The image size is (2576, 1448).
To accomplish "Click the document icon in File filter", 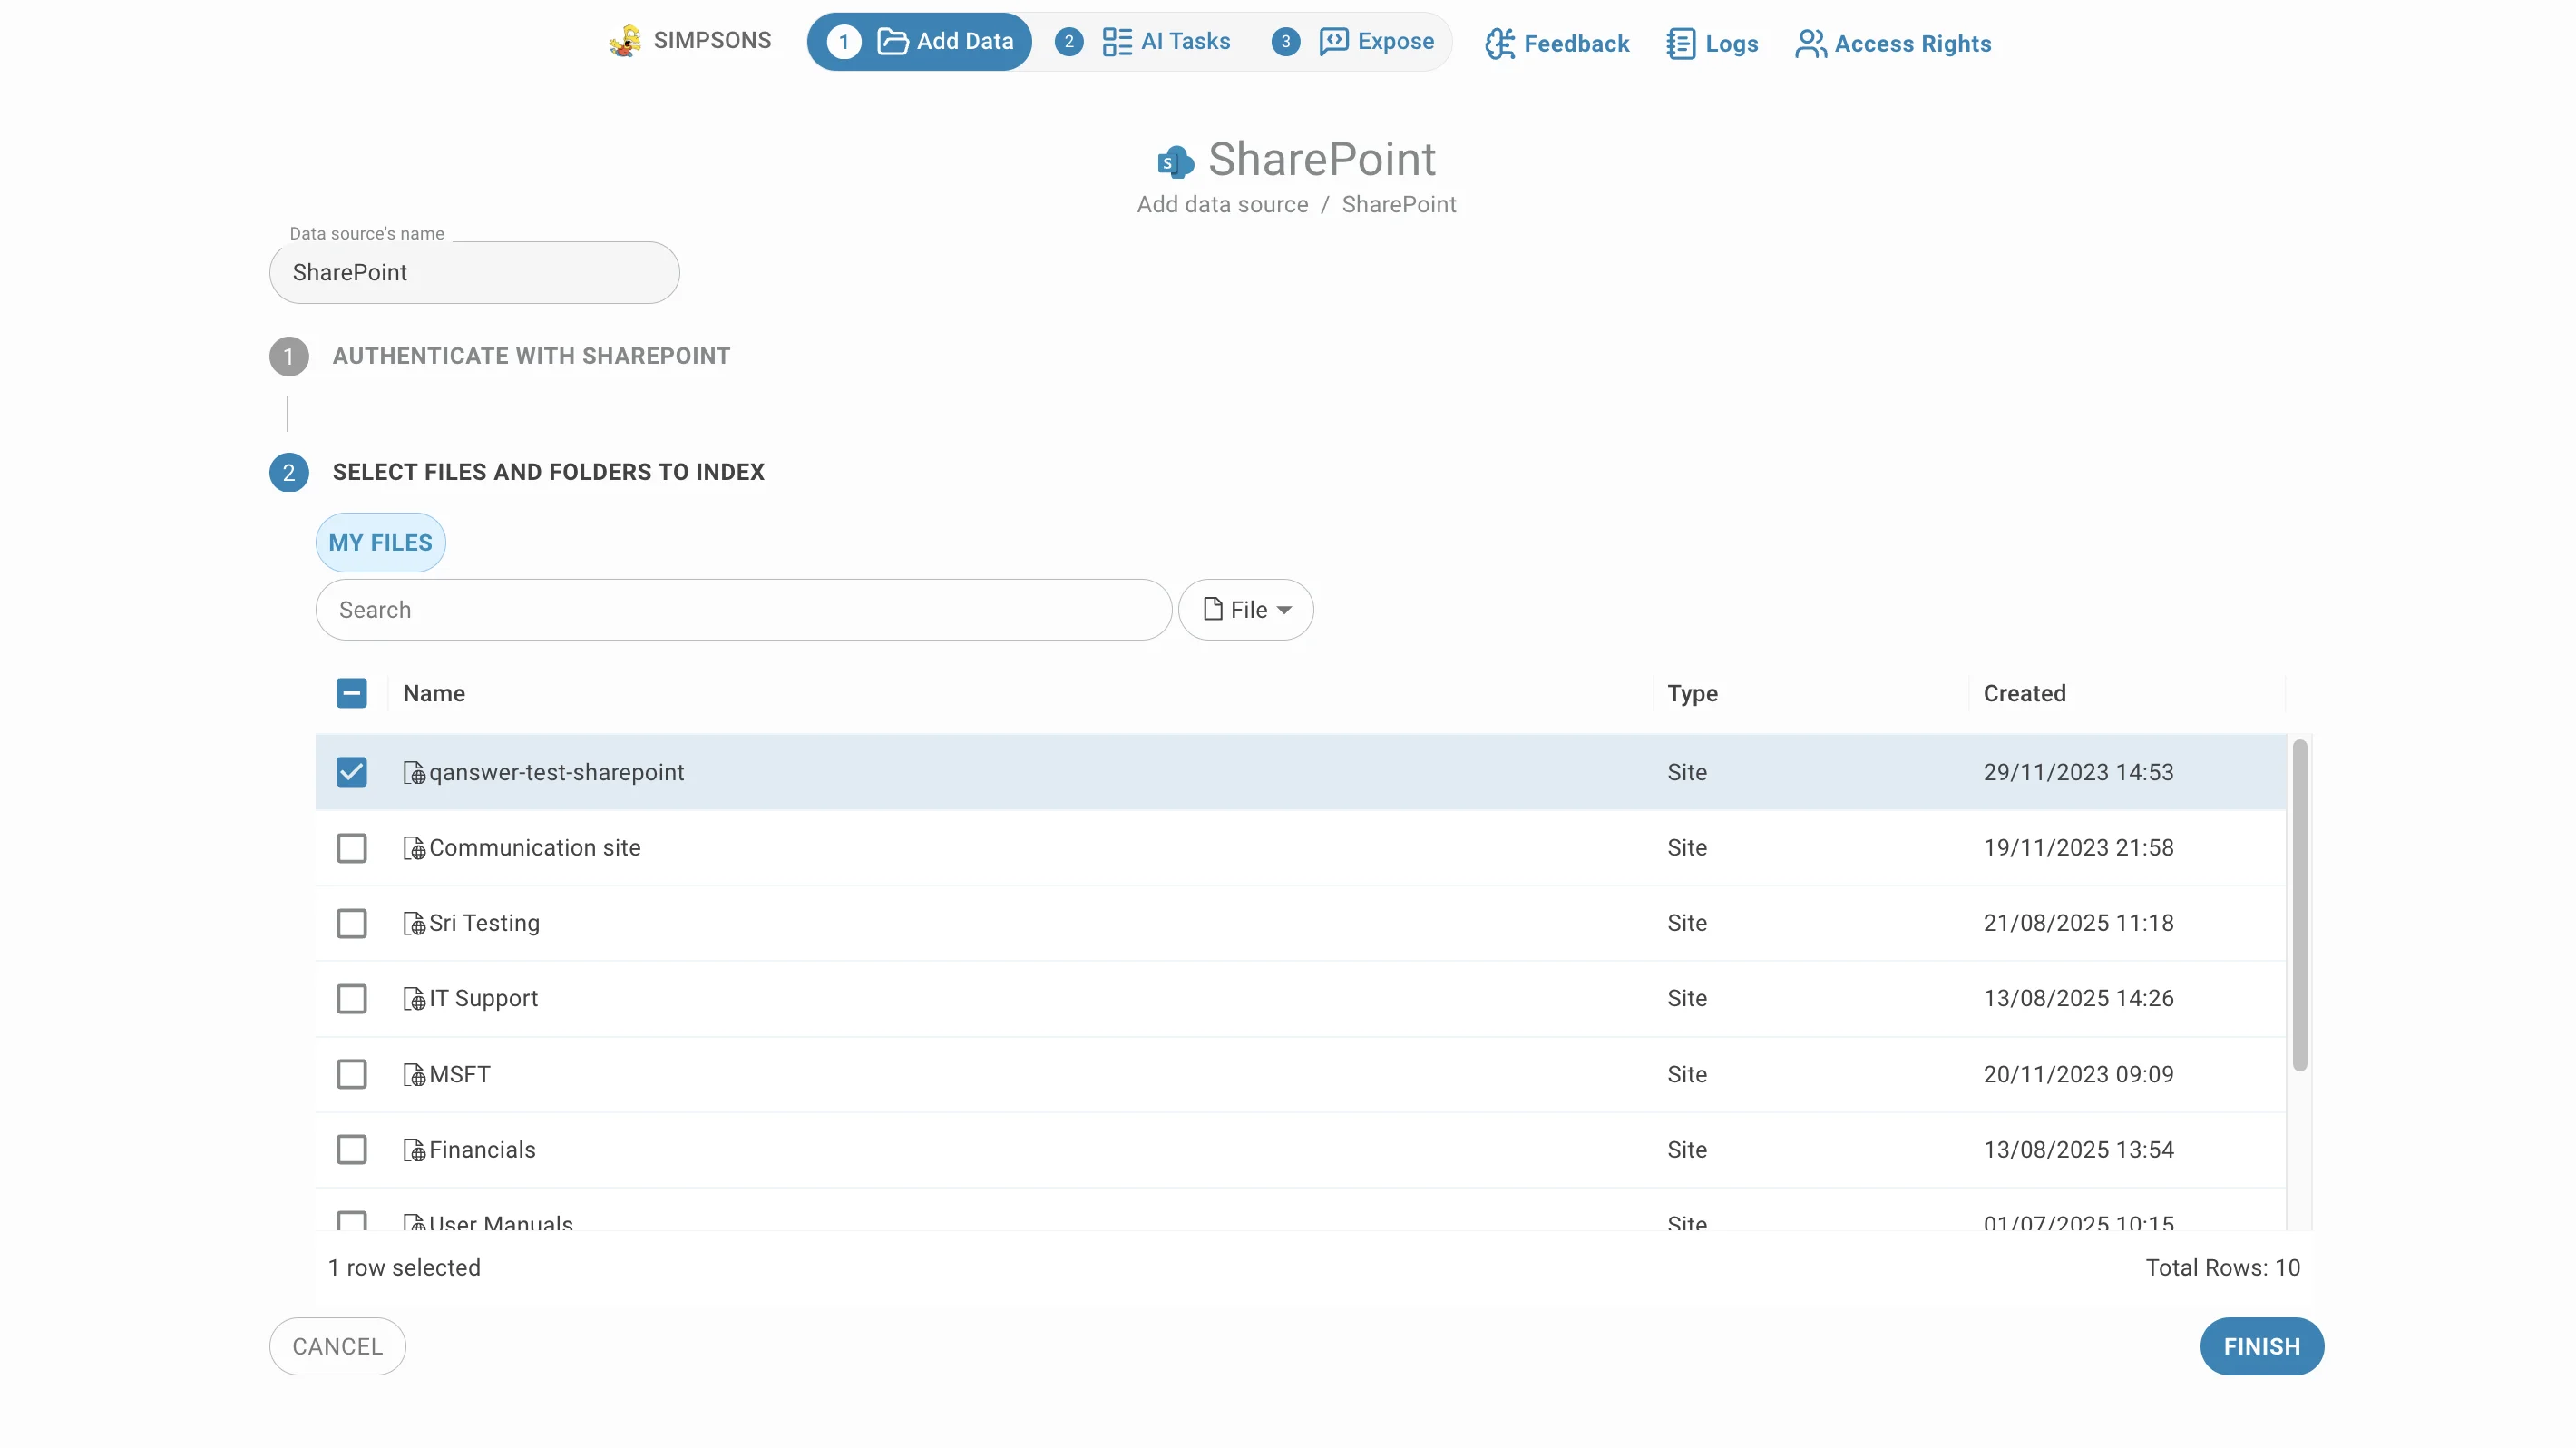I will pos(1213,609).
